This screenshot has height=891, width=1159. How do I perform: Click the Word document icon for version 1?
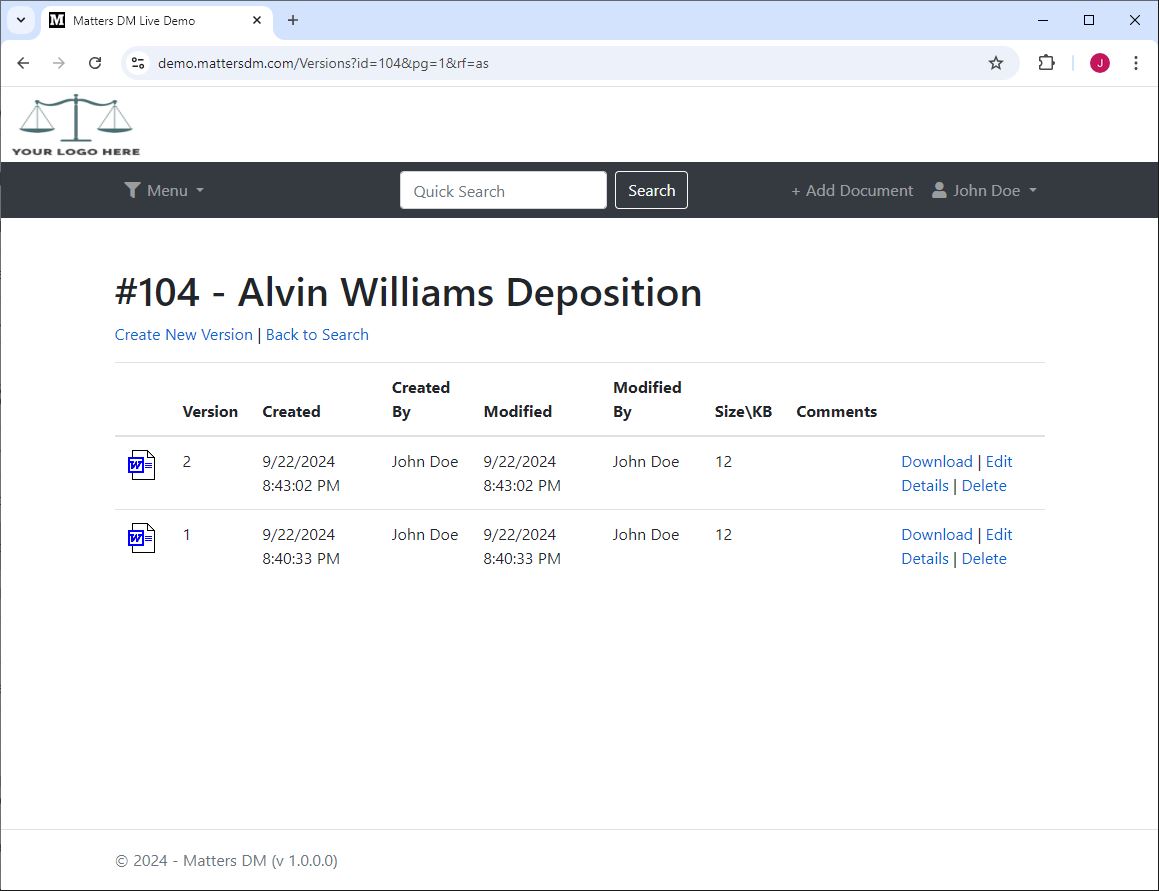pyautogui.click(x=141, y=538)
